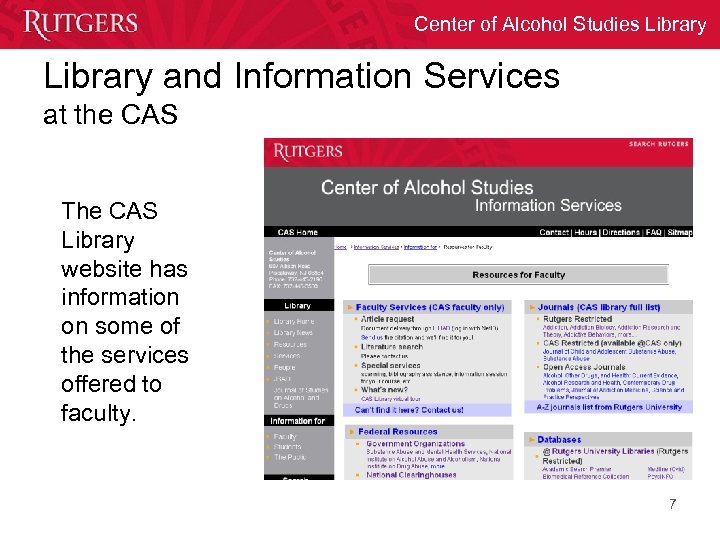
Task: Open the Open Access Journals item
Action: point(584,367)
